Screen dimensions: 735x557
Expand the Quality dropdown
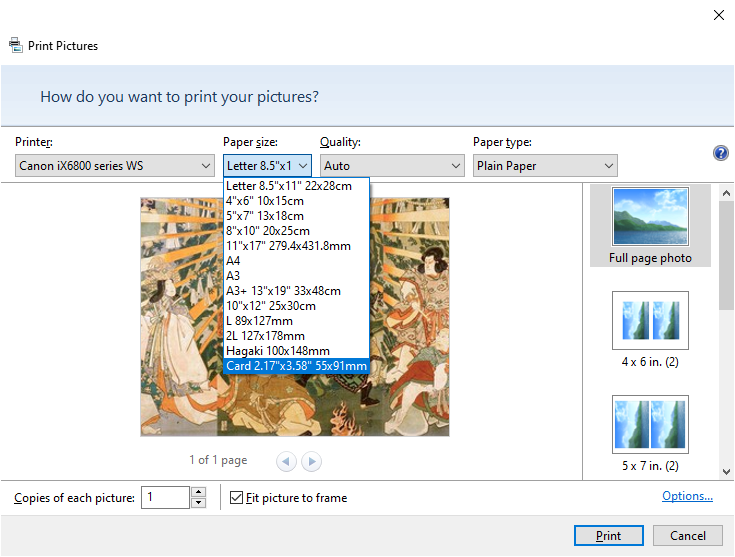click(x=391, y=166)
